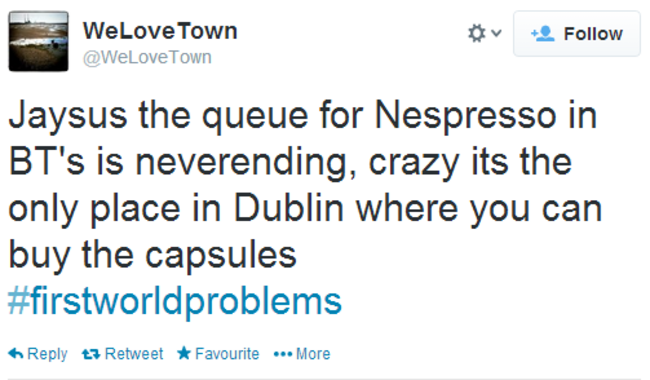Mark tweet via the Favourite label
This screenshot has height=380, width=650.
[x=227, y=353]
